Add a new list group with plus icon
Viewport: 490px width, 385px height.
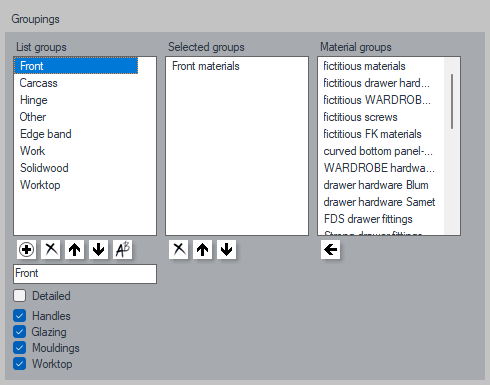click(x=26, y=249)
